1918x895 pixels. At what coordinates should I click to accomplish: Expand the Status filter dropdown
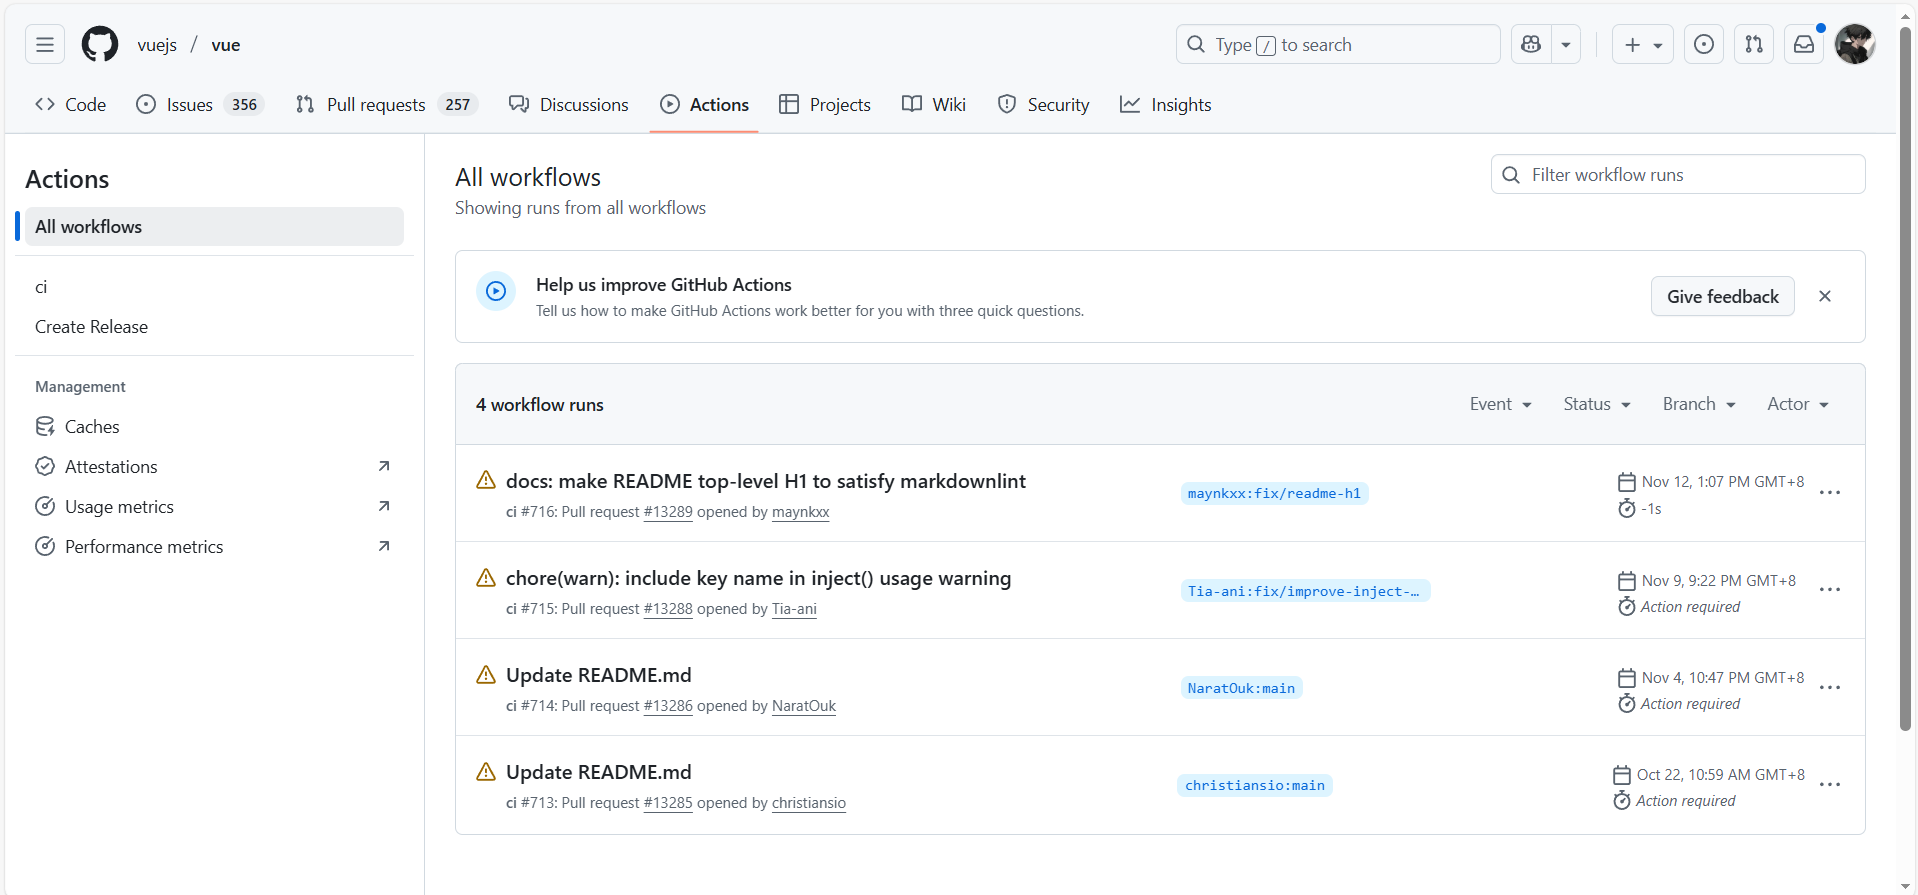coord(1597,404)
